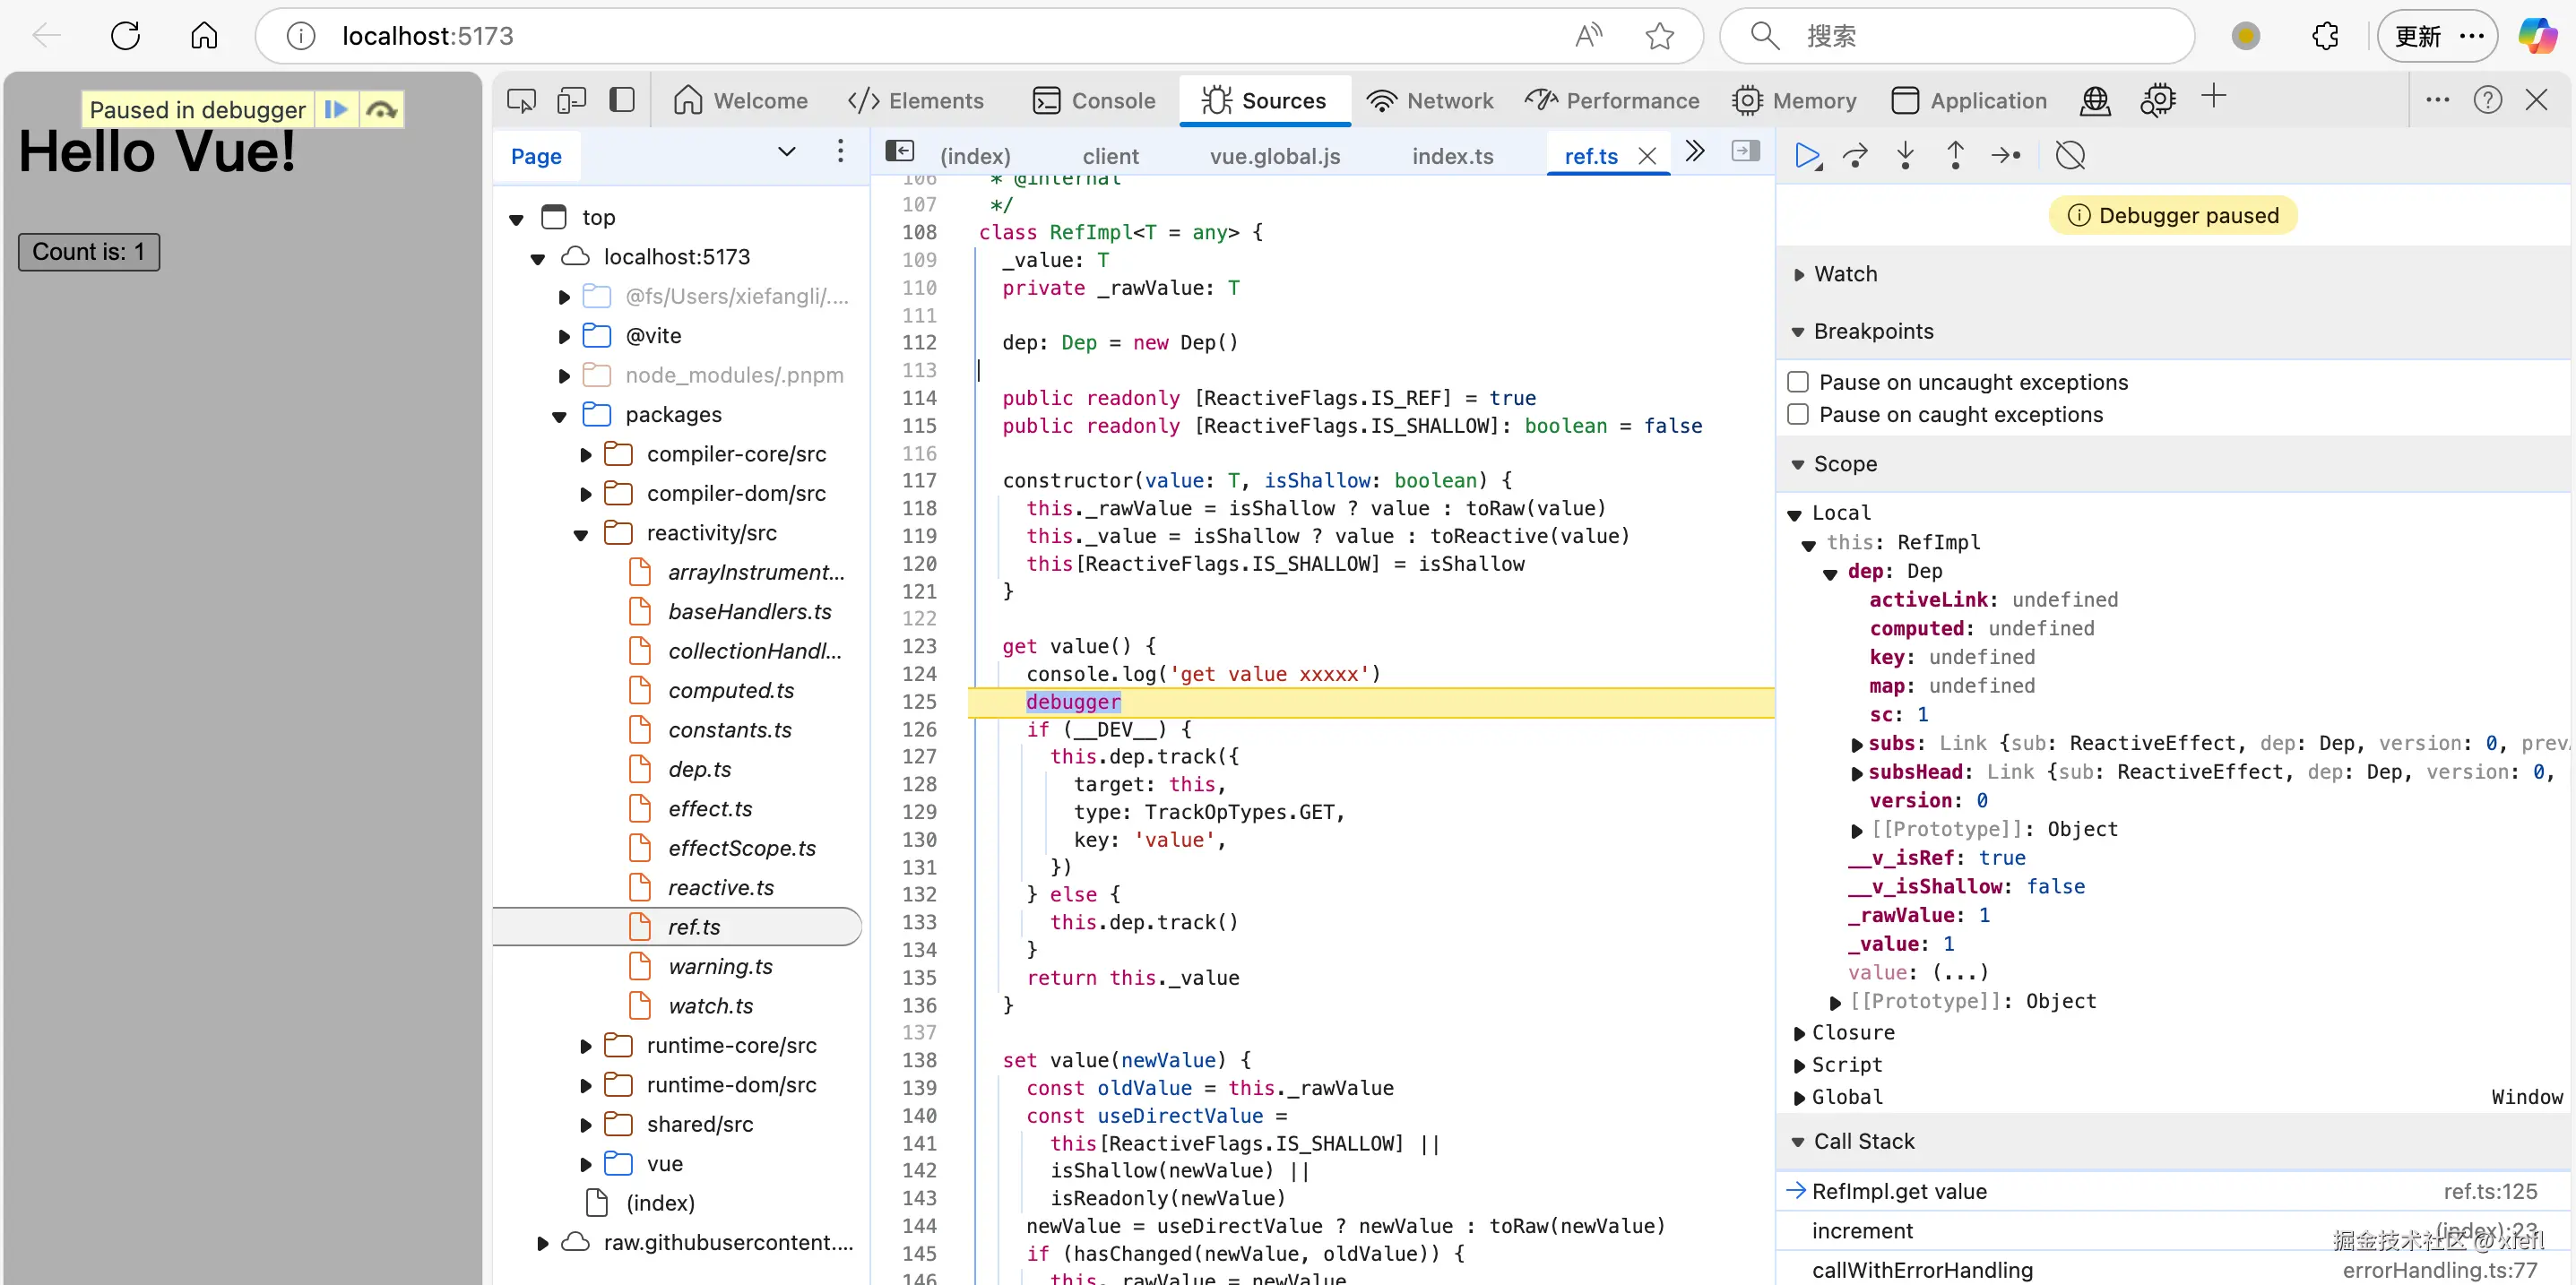This screenshot has width=2576, height=1285.
Task: Open the vue.global.js file tab
Action: coord(1274,156)
